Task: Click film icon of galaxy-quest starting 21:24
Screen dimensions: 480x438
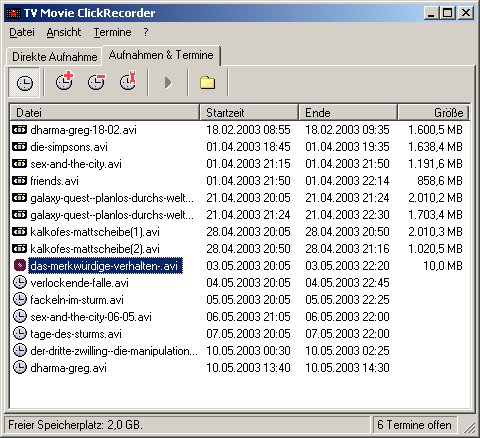Action: pyautogui.click(x=19, y=214)
